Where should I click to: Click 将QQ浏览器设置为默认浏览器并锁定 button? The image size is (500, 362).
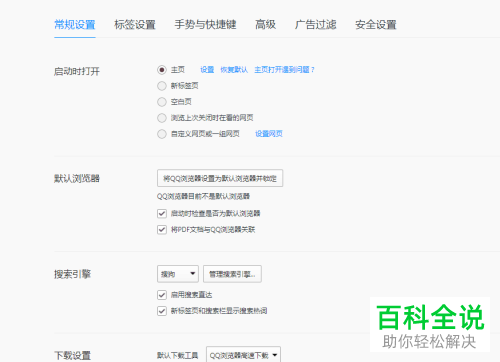(220, 178)
